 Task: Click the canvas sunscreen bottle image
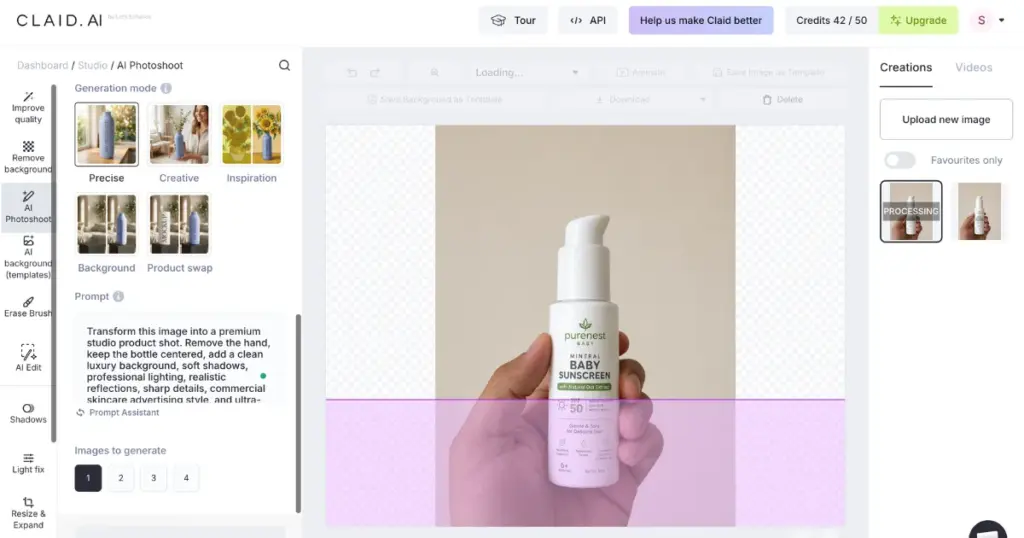coord(584,326)
